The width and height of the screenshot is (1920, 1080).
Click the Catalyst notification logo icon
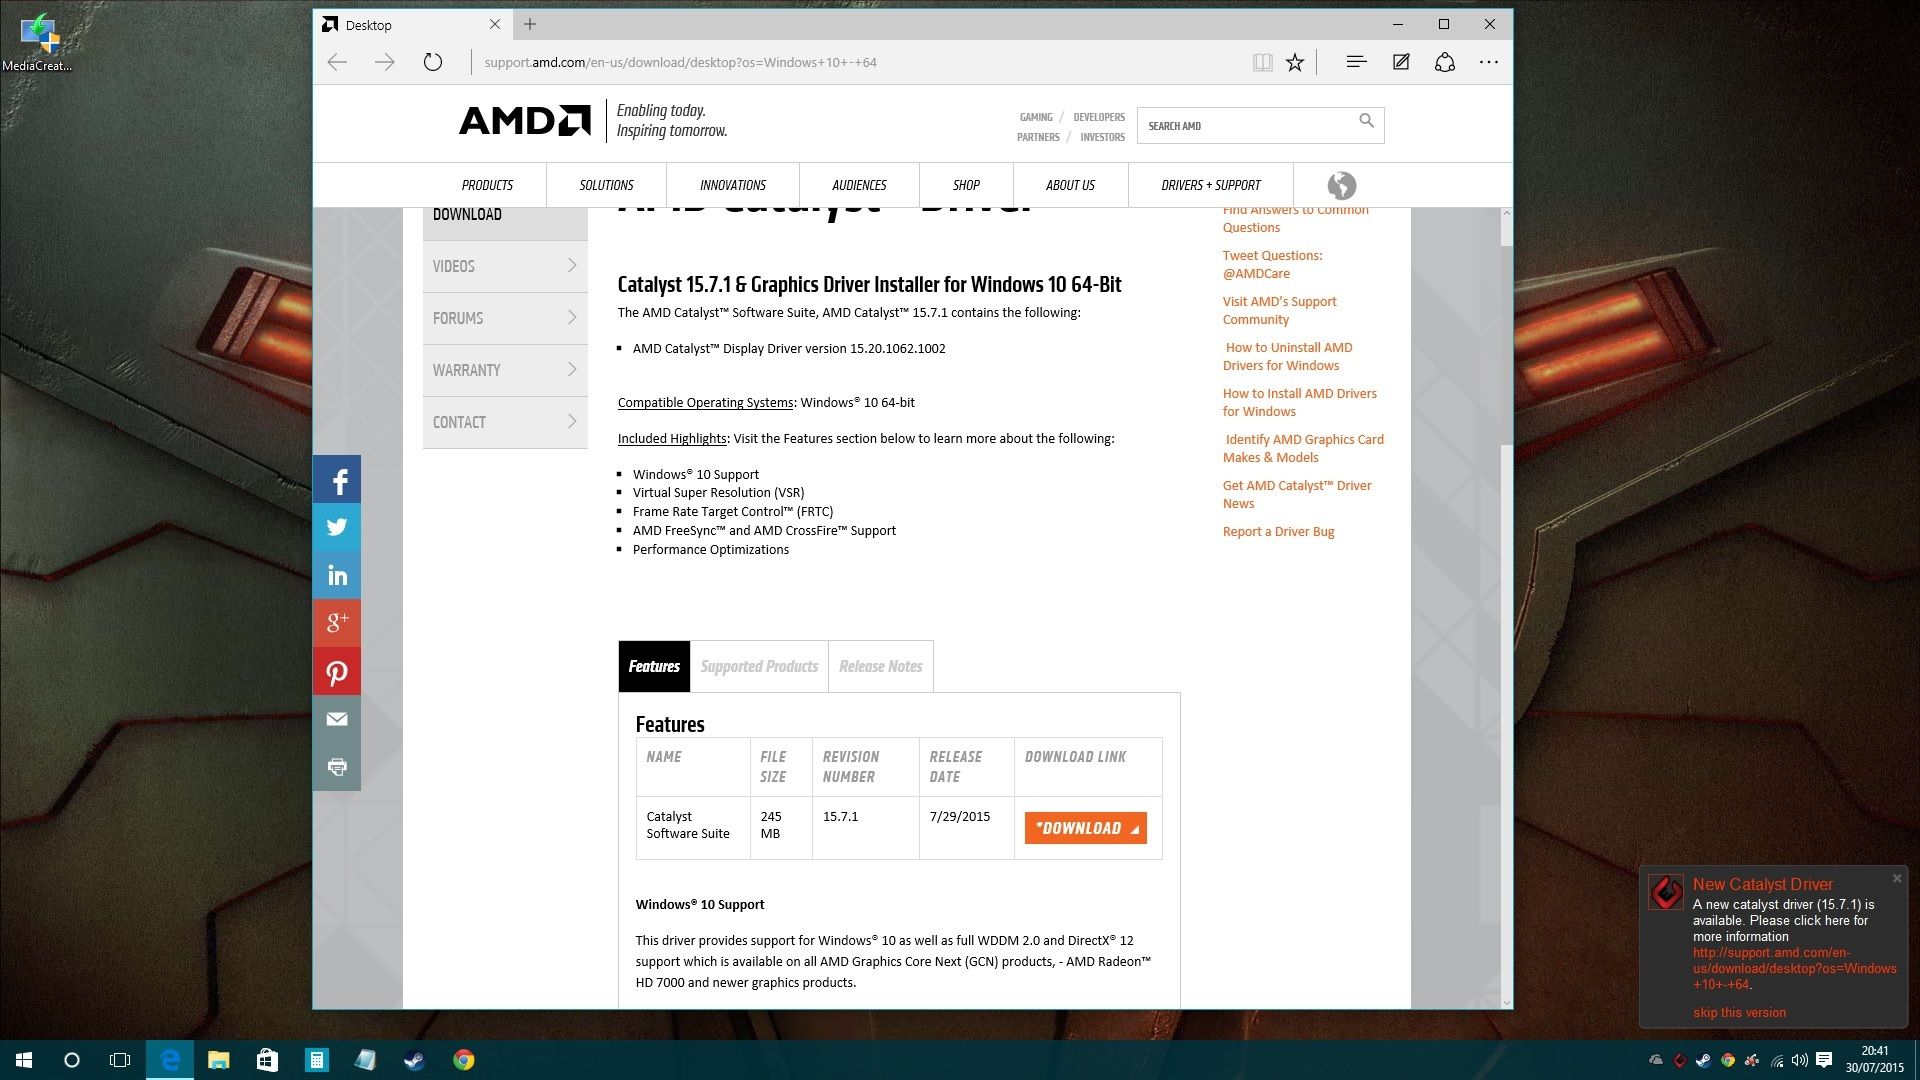tap(1666, 892)
